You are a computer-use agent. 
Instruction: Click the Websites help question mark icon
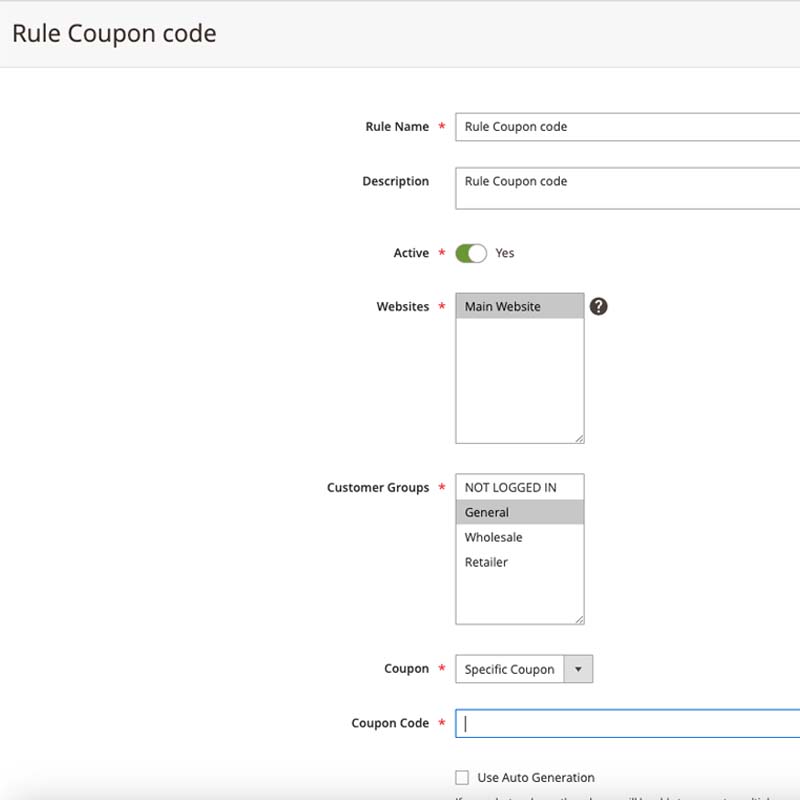598,306
